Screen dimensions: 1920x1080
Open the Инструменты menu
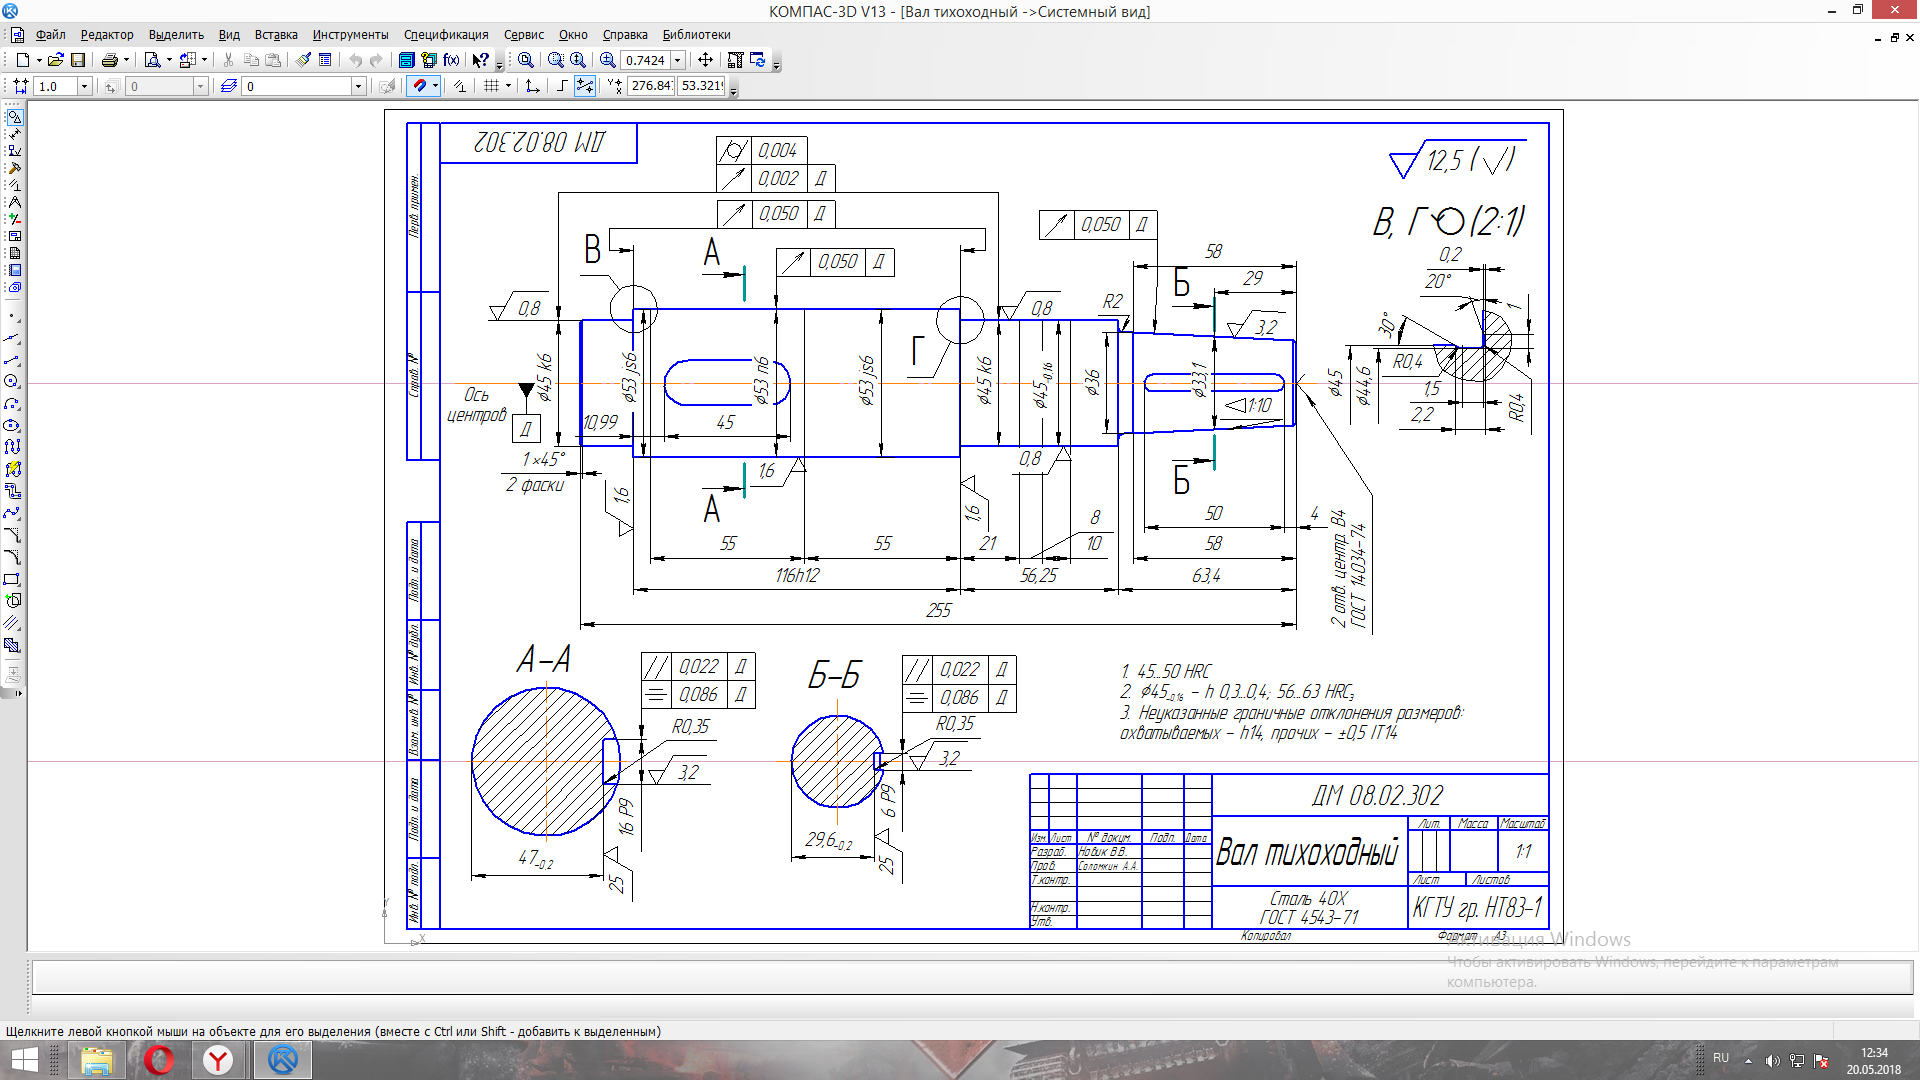point(350,34)
